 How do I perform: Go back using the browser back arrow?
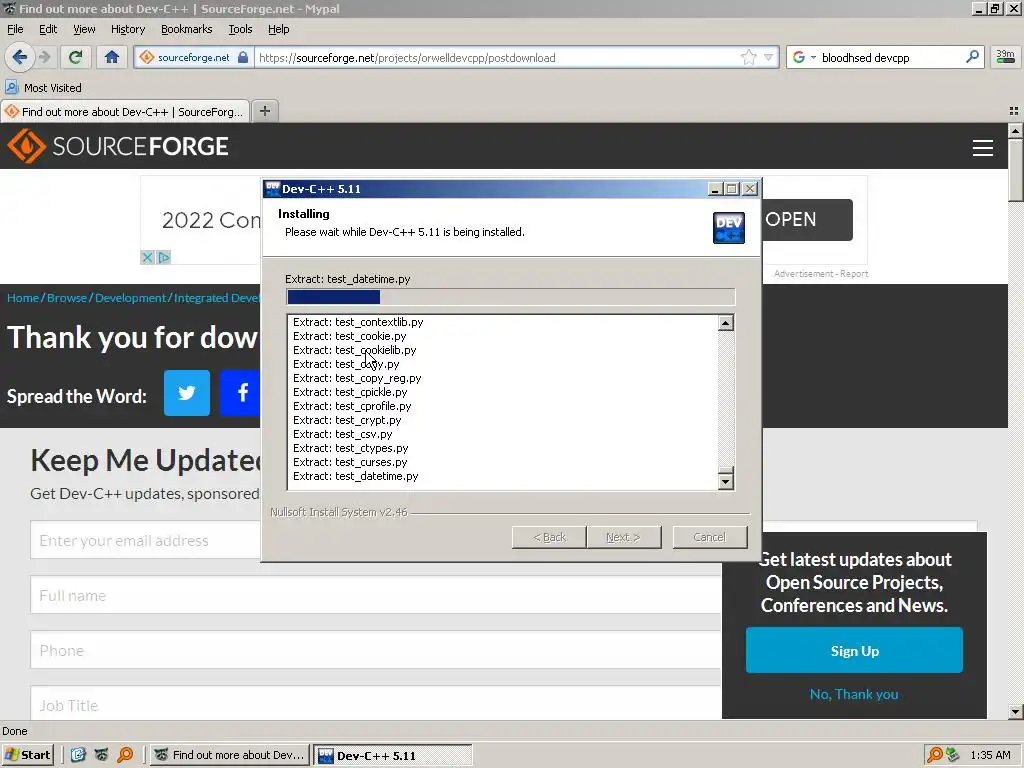click(x=20, y=57)
